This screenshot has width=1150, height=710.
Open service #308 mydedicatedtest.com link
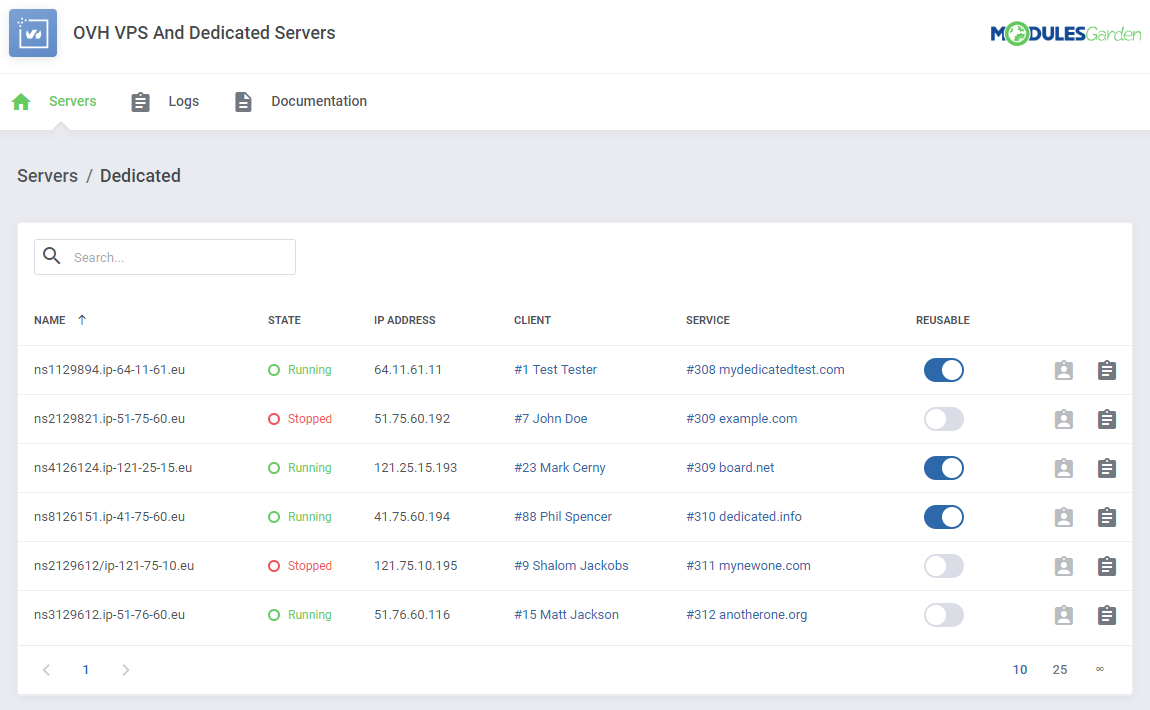(765, 369)
